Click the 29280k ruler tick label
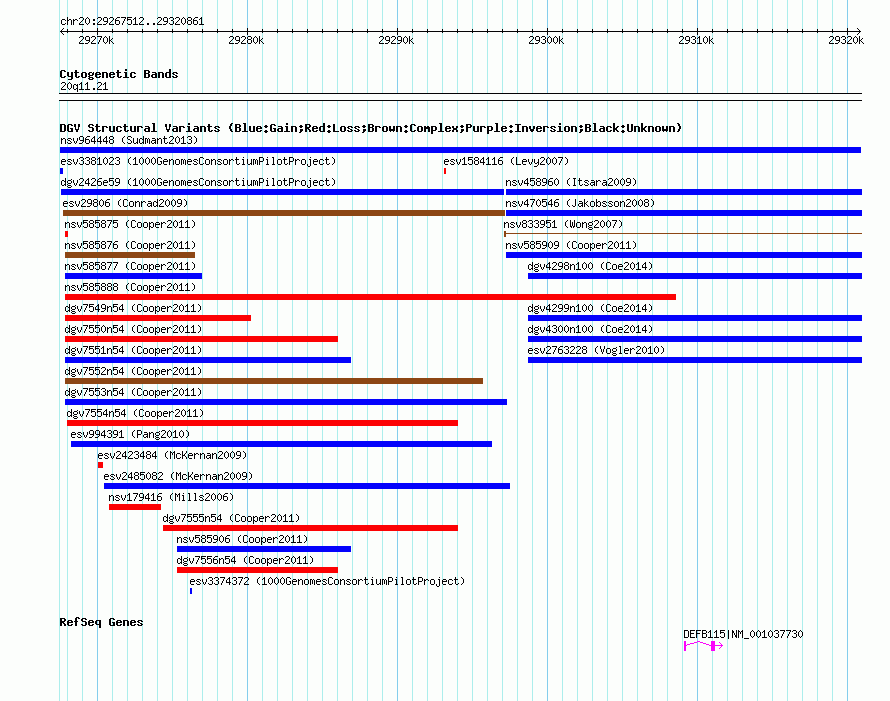 click(246, 40)
